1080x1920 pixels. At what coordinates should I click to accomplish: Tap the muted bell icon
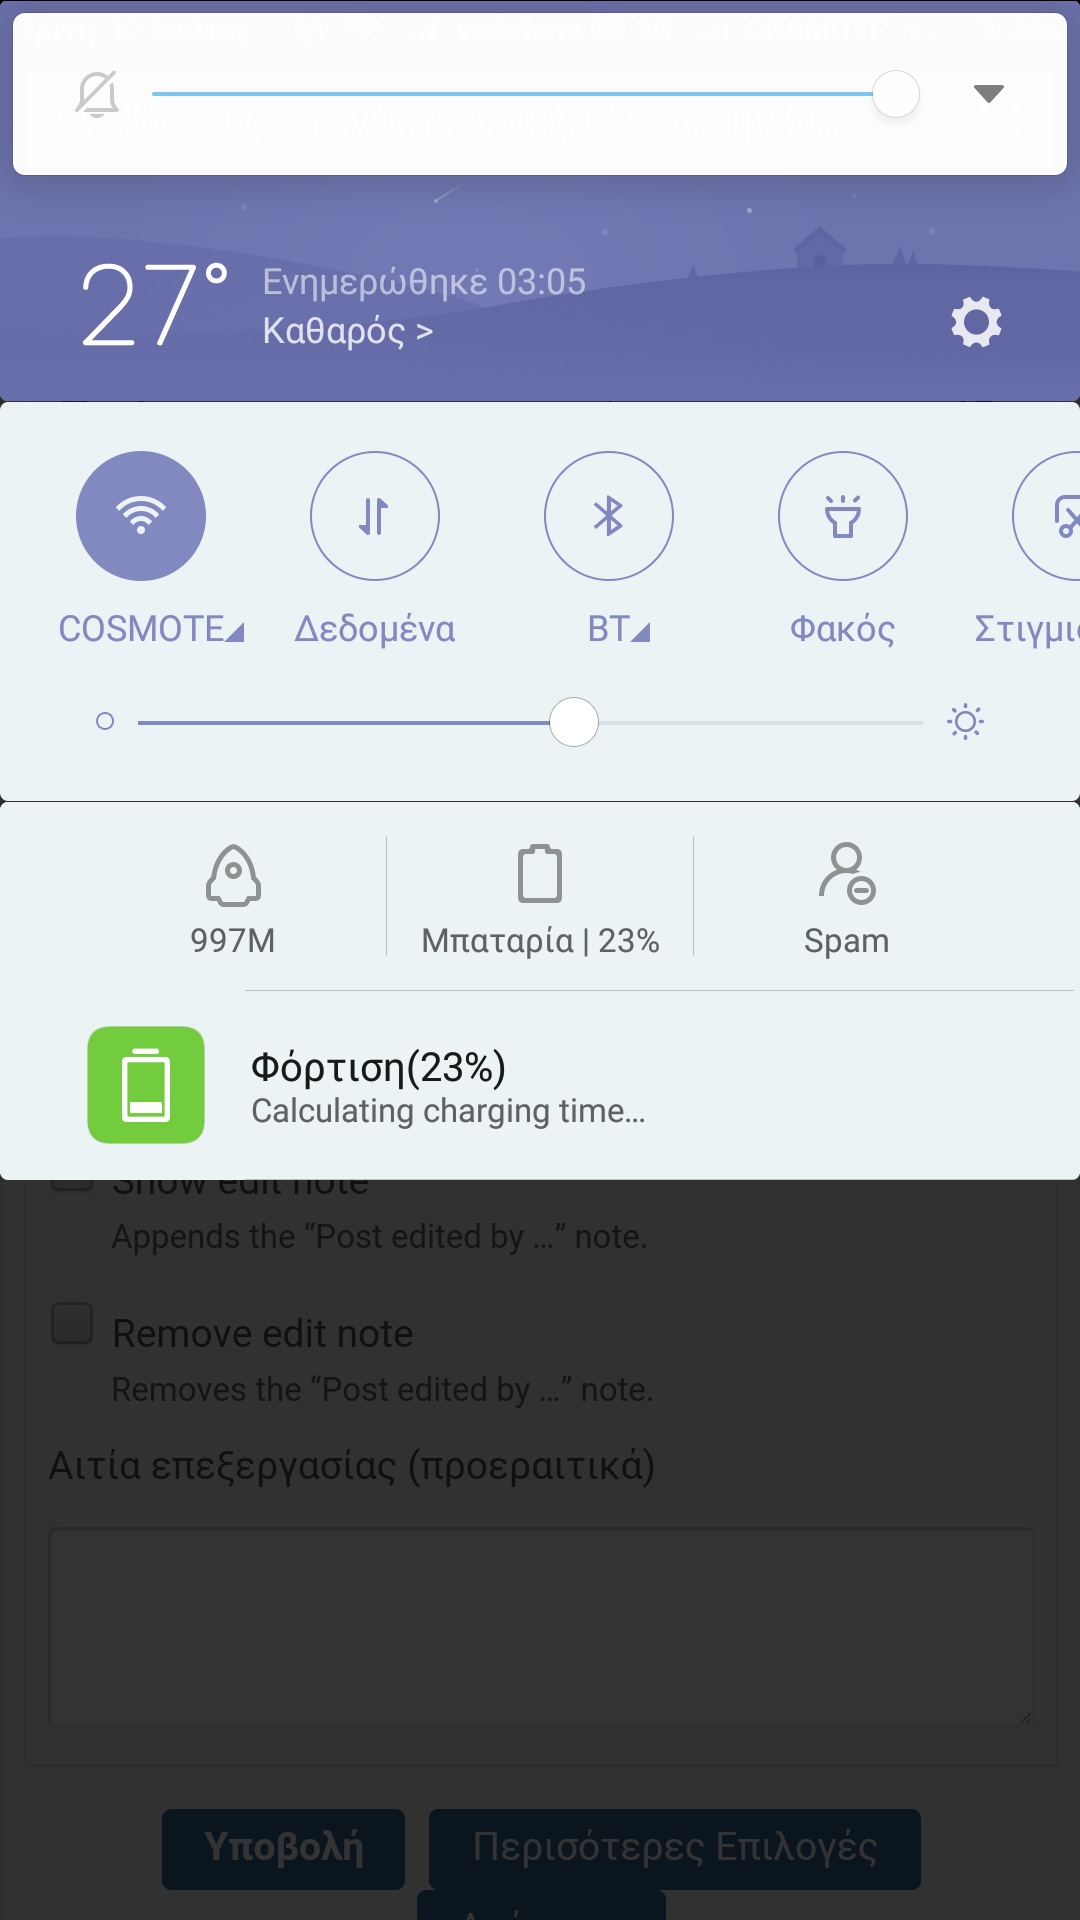click(x=97, y=95)
